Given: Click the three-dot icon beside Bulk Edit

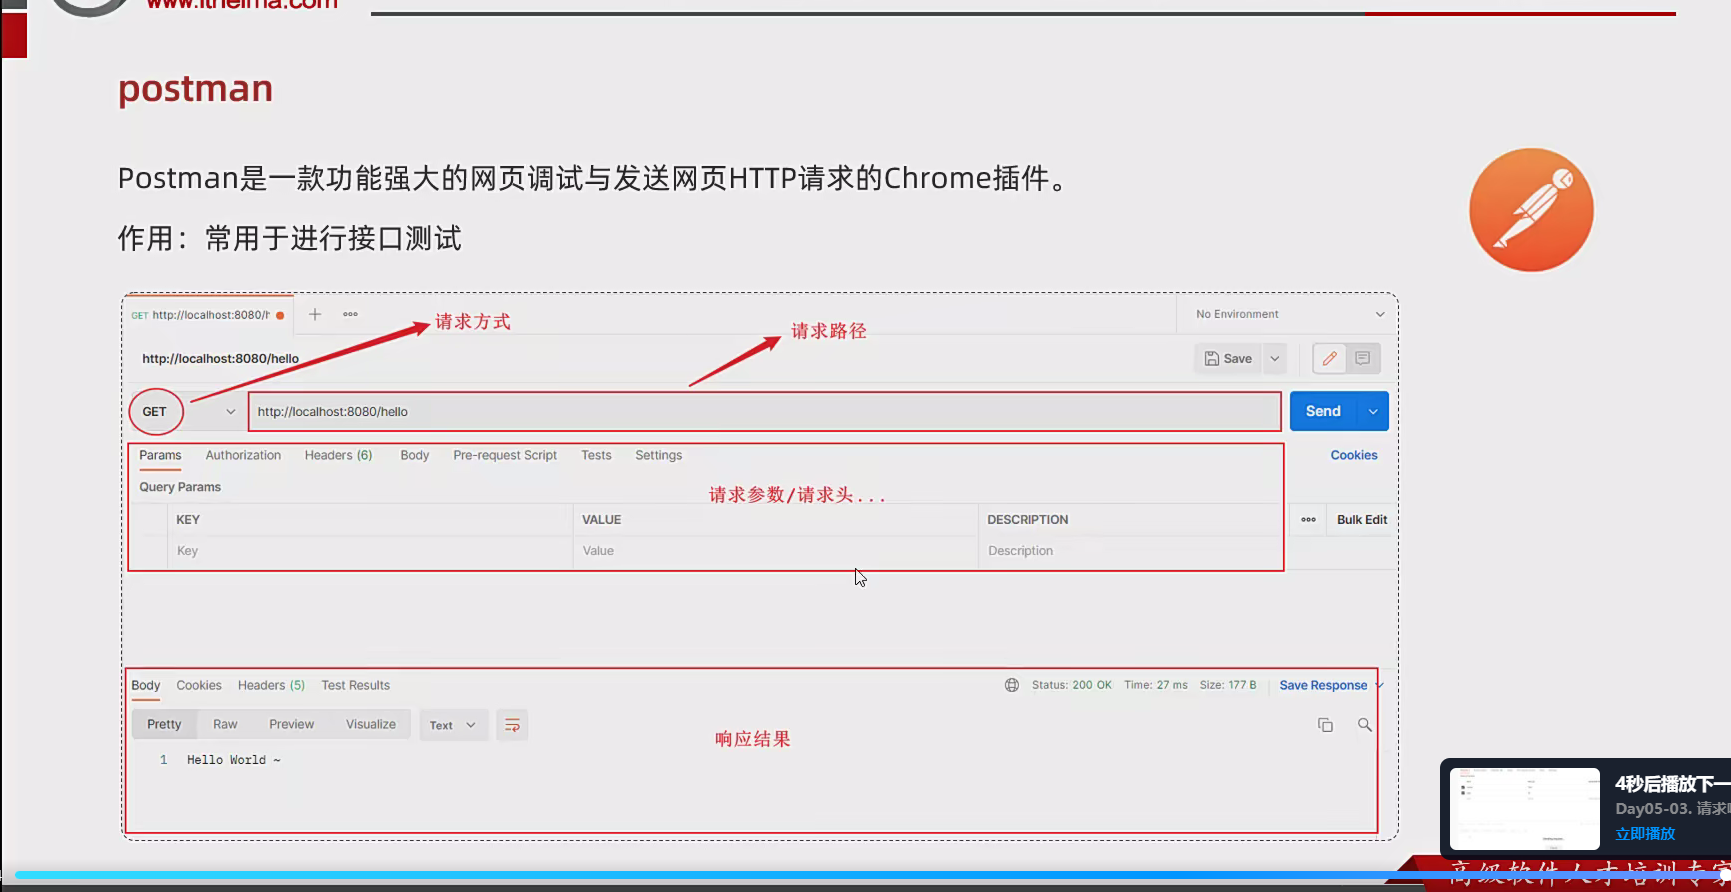Looking at the screenshot, I should tap(1308, 520).
